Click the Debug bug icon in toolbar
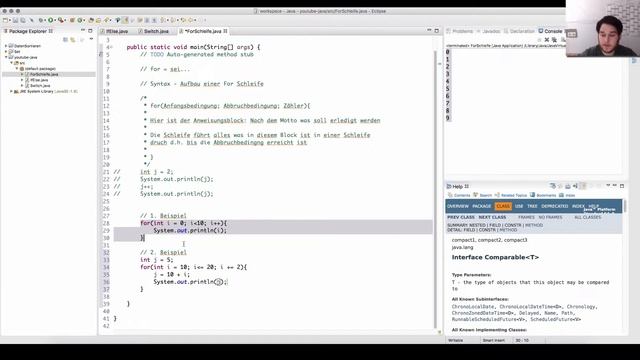The image size is (640, 360). pos(41,20)
